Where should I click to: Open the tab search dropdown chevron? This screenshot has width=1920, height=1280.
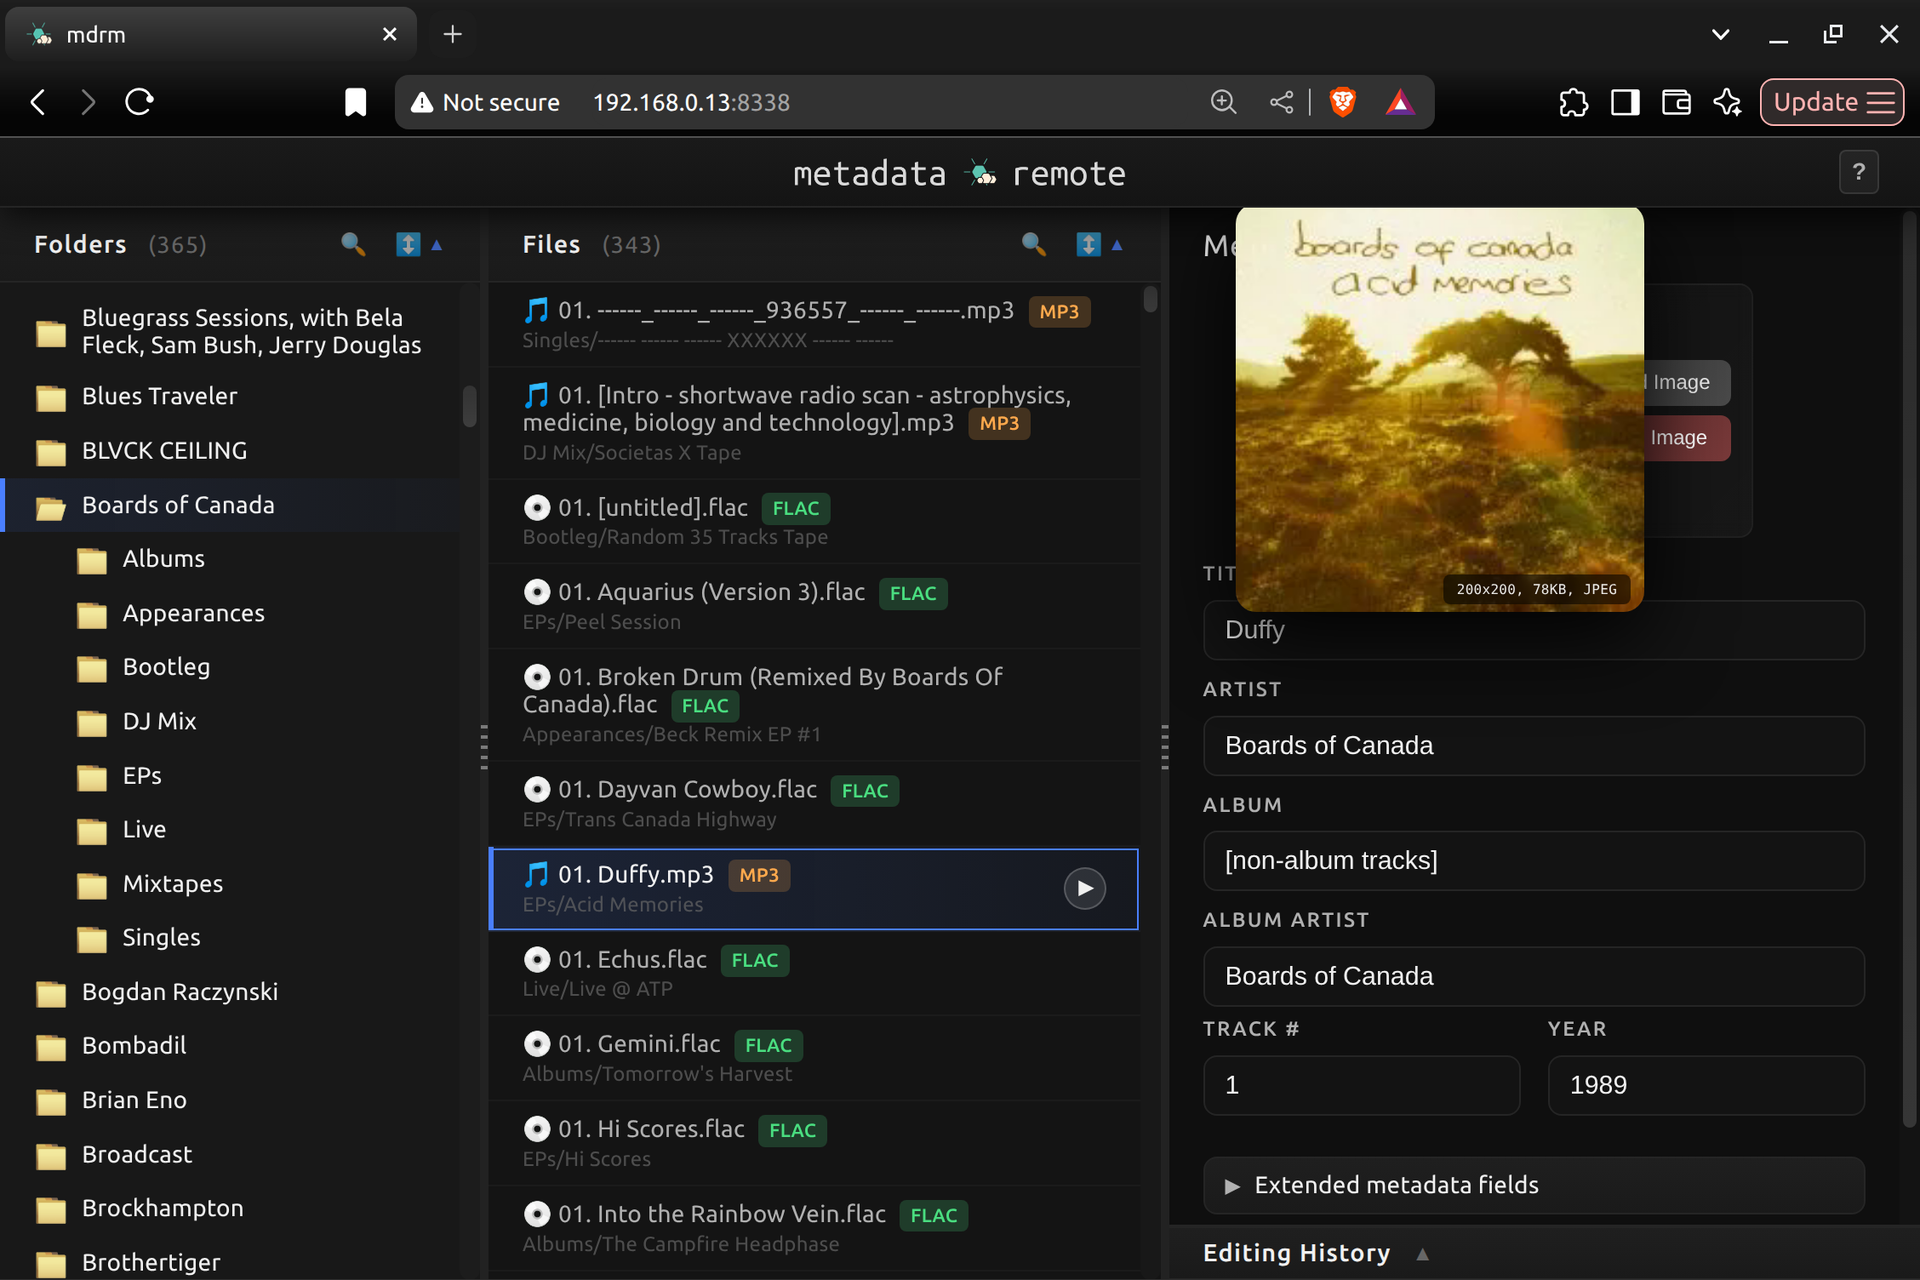pos(1720,34)
